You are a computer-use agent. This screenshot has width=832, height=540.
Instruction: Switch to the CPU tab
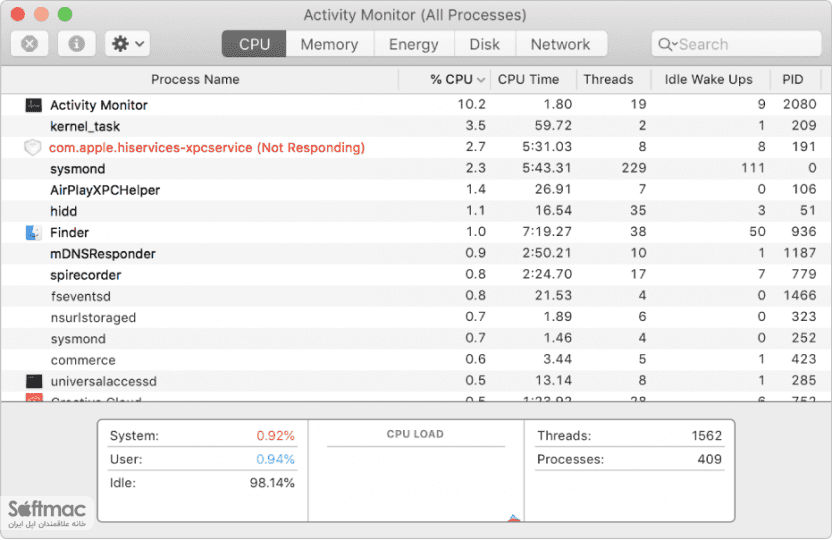254,44
